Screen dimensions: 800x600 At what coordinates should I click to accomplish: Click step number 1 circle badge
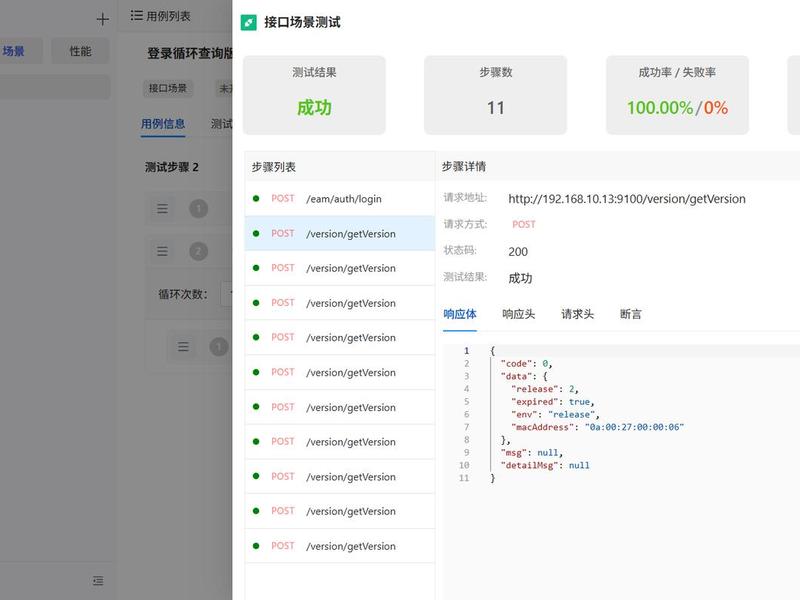[x=198, y=209]
